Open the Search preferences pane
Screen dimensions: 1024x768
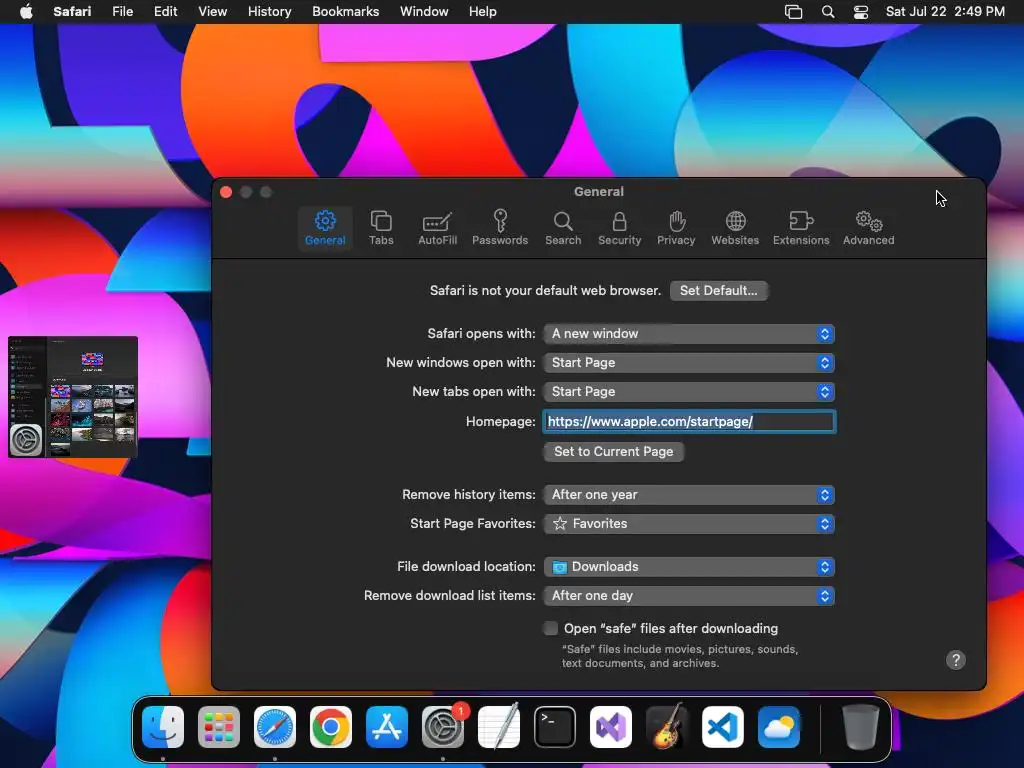point(563,227)
